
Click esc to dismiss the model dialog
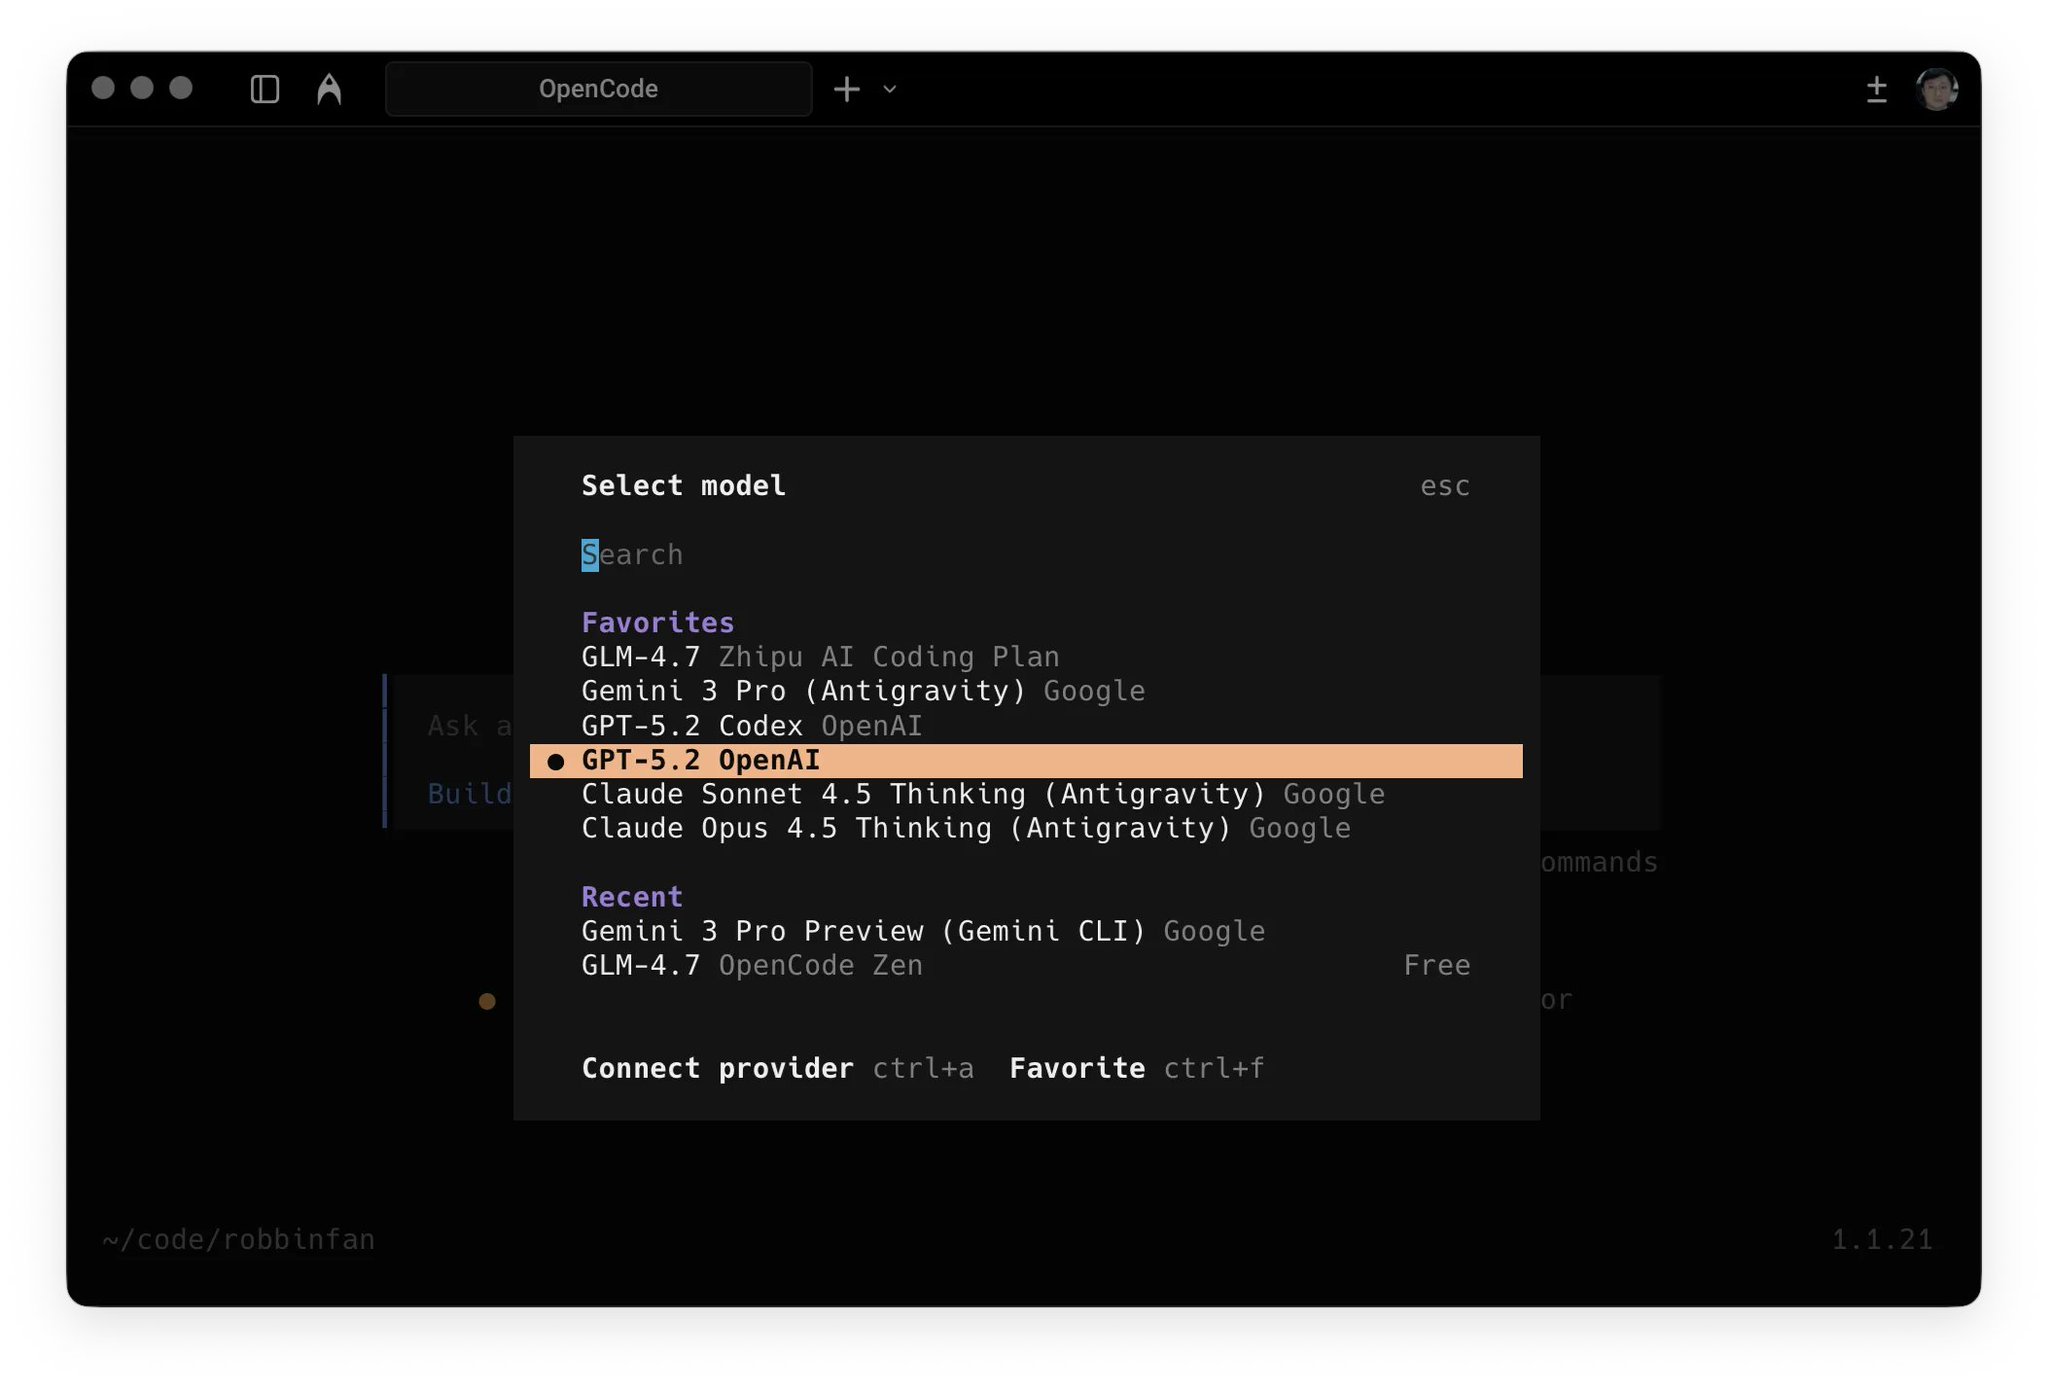(1444, 486)
